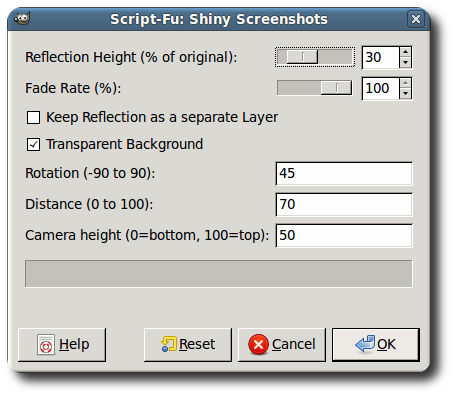Click the Distance input field
This screenshot has width=454, height=396.
(x=344, y=205)
